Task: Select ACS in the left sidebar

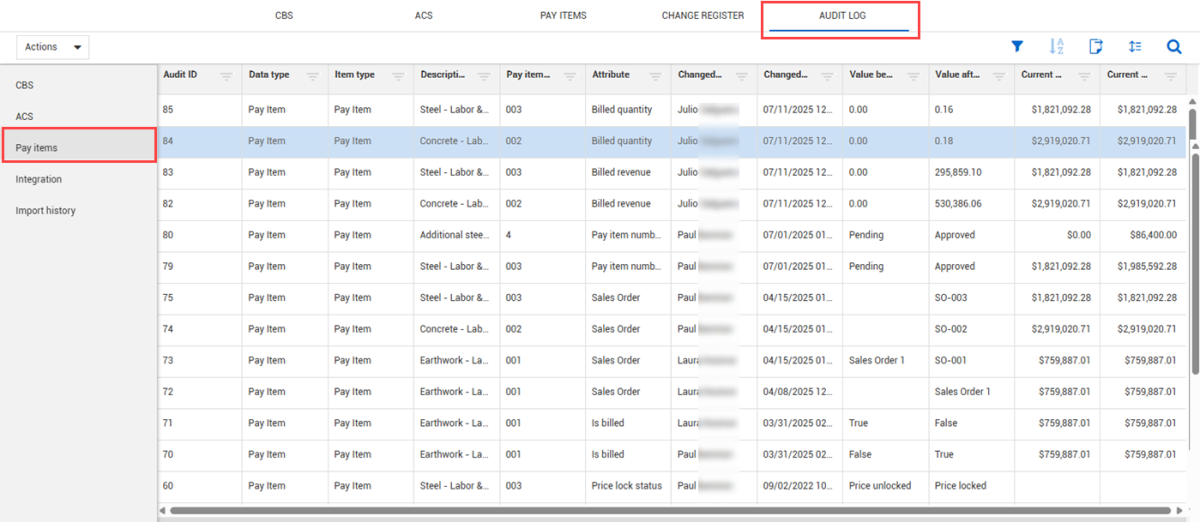Action: point(25,117)
